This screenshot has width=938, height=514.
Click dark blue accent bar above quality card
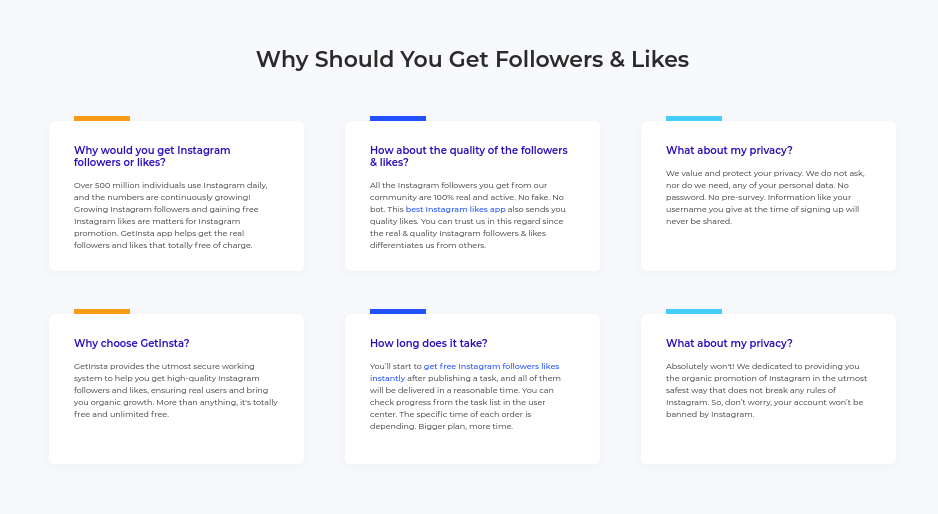(398, 118)
